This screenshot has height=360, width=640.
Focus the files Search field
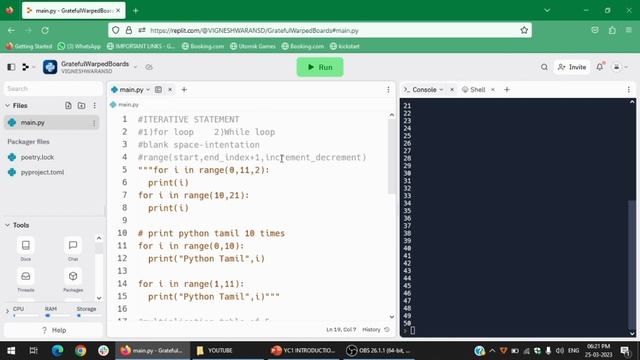coord(53,89)
